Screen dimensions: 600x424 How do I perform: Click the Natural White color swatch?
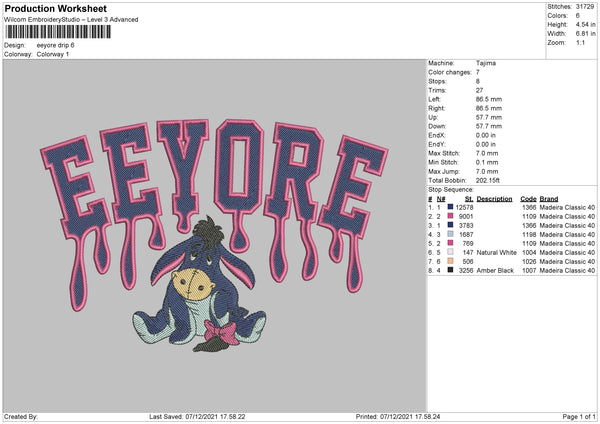pyautogui.click(x=450, y=252)
